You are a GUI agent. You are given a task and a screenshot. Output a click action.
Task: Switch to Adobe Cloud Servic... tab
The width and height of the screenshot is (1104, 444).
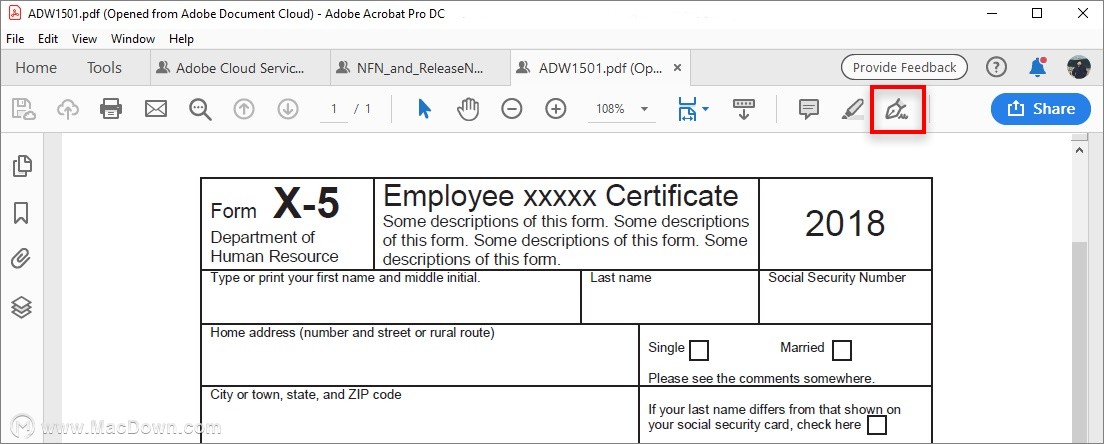click(x=240, y=68)
